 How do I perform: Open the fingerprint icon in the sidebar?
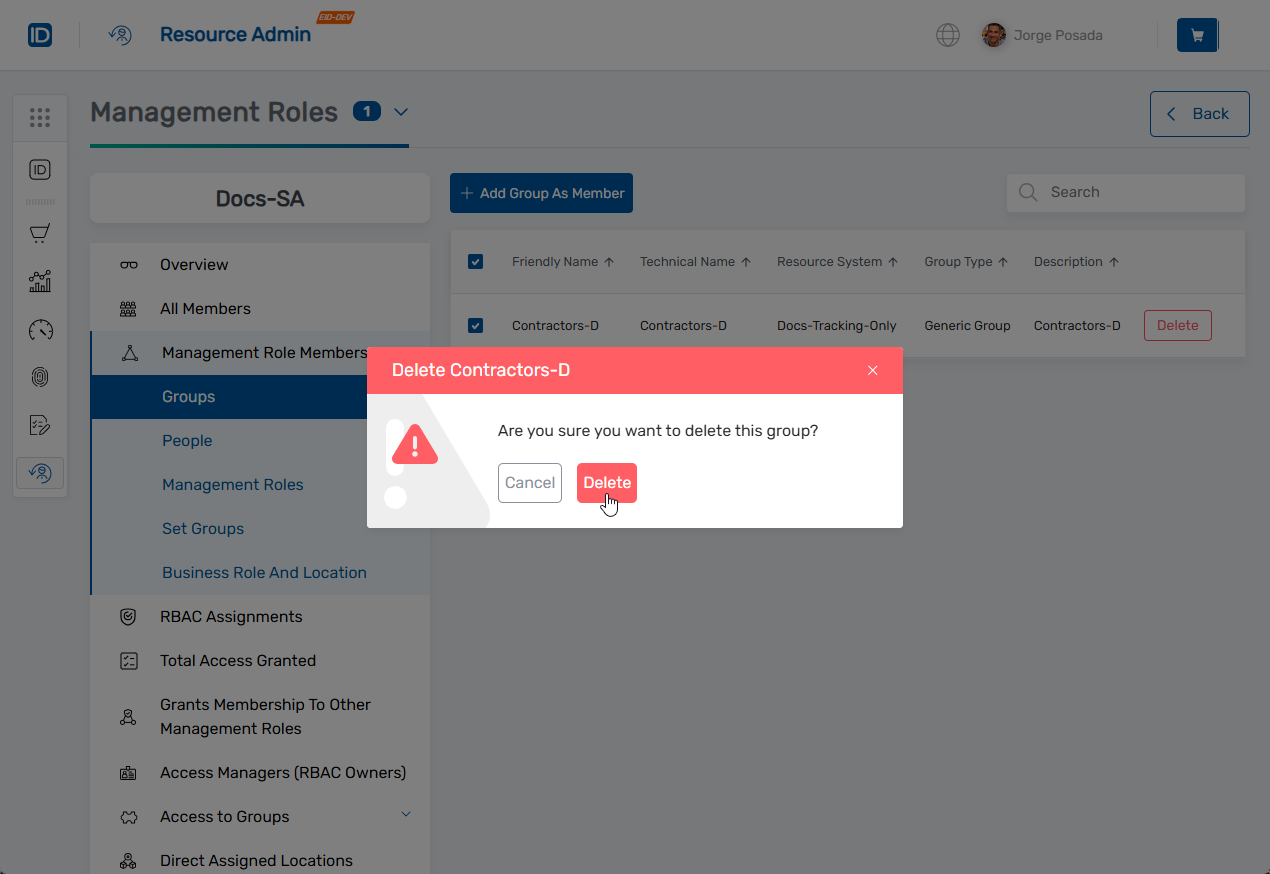click(x=39, y=377)
